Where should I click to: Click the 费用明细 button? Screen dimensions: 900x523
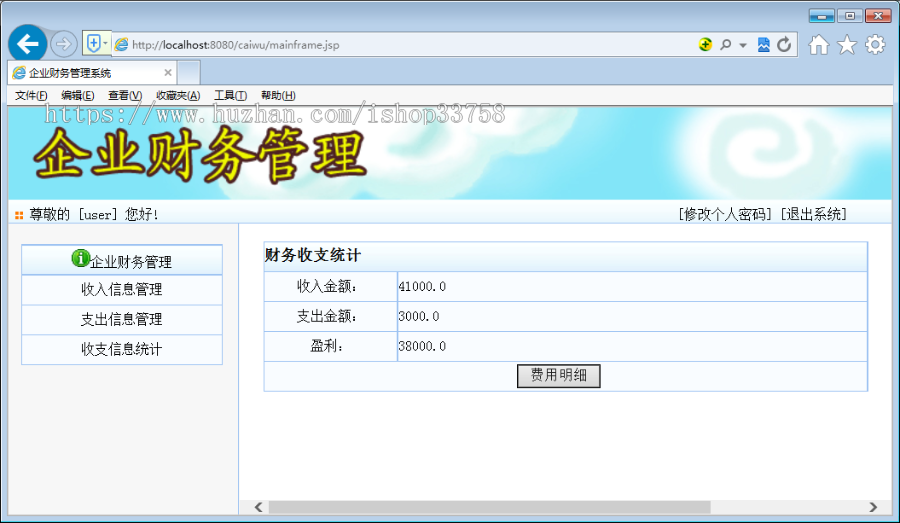(x=558, y=375)
